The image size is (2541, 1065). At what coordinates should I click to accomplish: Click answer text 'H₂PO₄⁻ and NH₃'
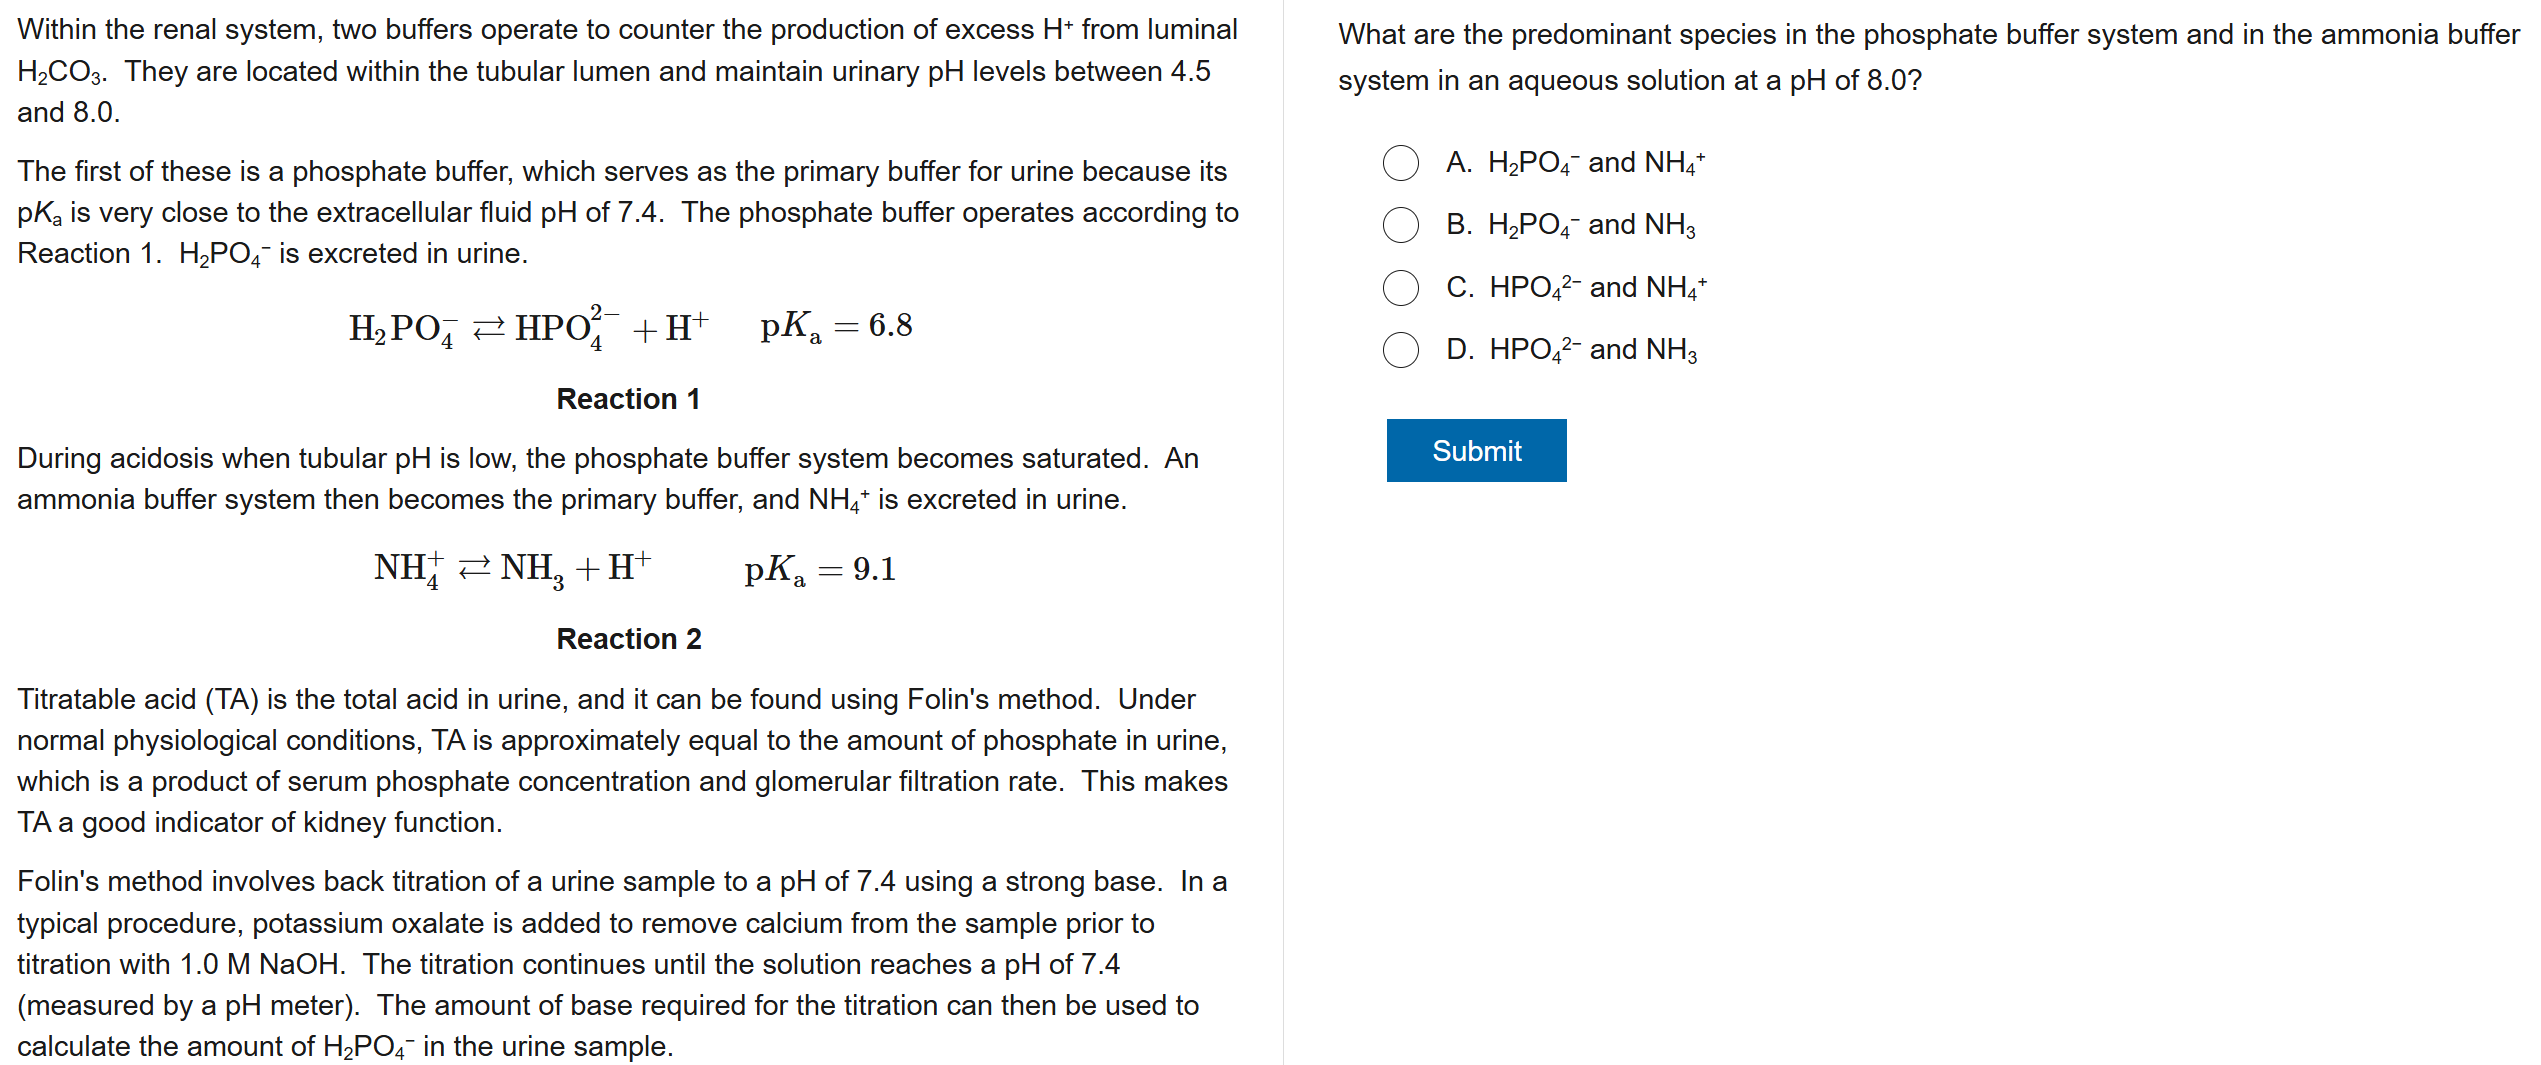(1591, 225)
